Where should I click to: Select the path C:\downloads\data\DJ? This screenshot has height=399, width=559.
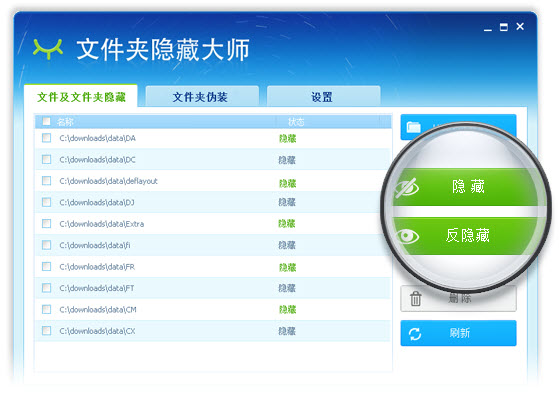click(97, 203)
